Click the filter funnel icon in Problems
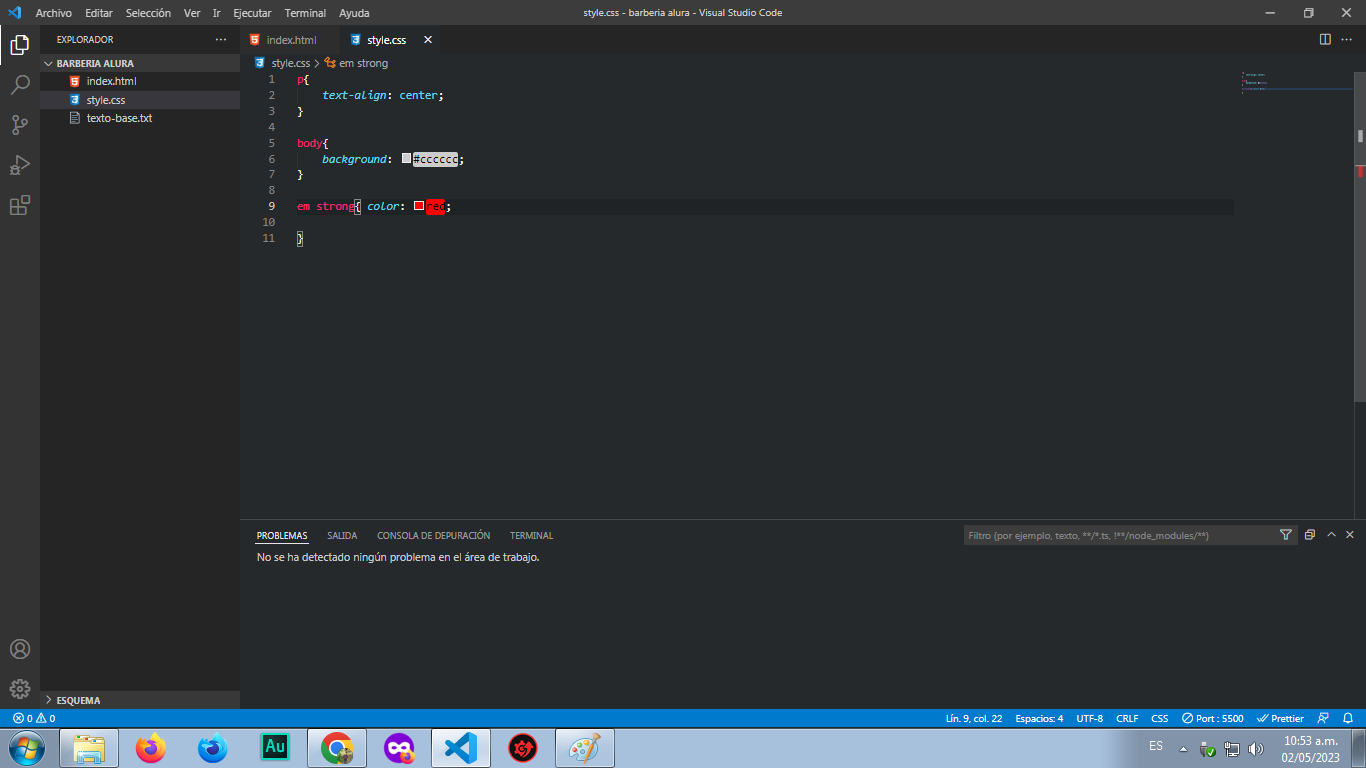Screen dimensions: 1366x768 (1286, 535)
